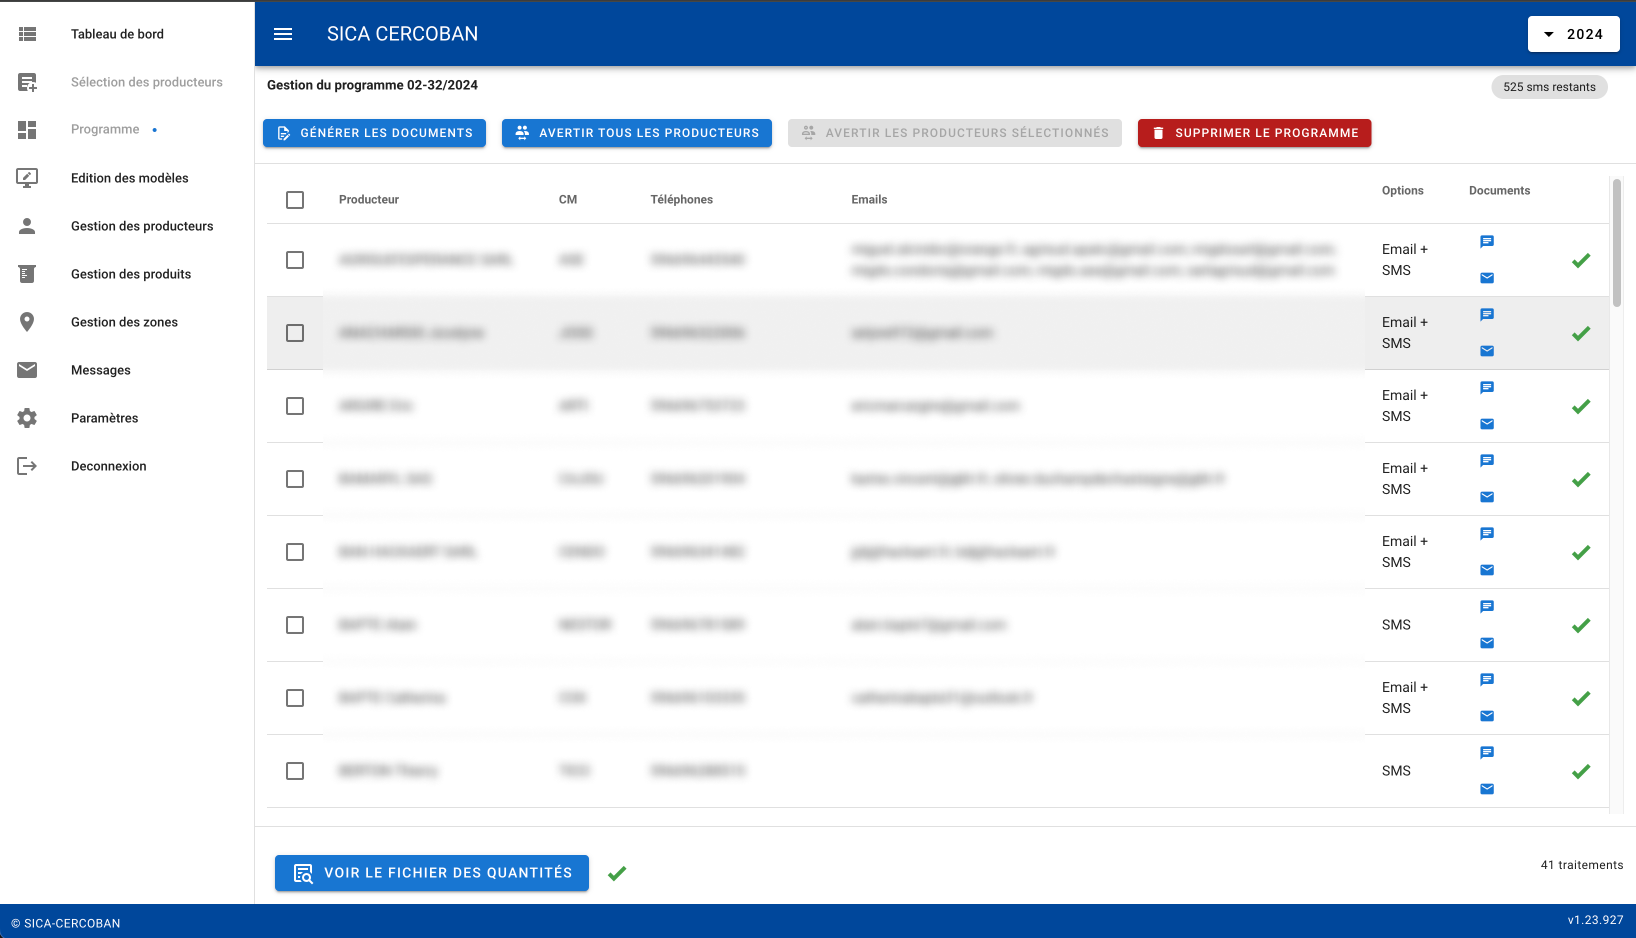Click the Tableau de bord sidebar icon
This screenshot has width=1636, height=938.
(27, 34)
